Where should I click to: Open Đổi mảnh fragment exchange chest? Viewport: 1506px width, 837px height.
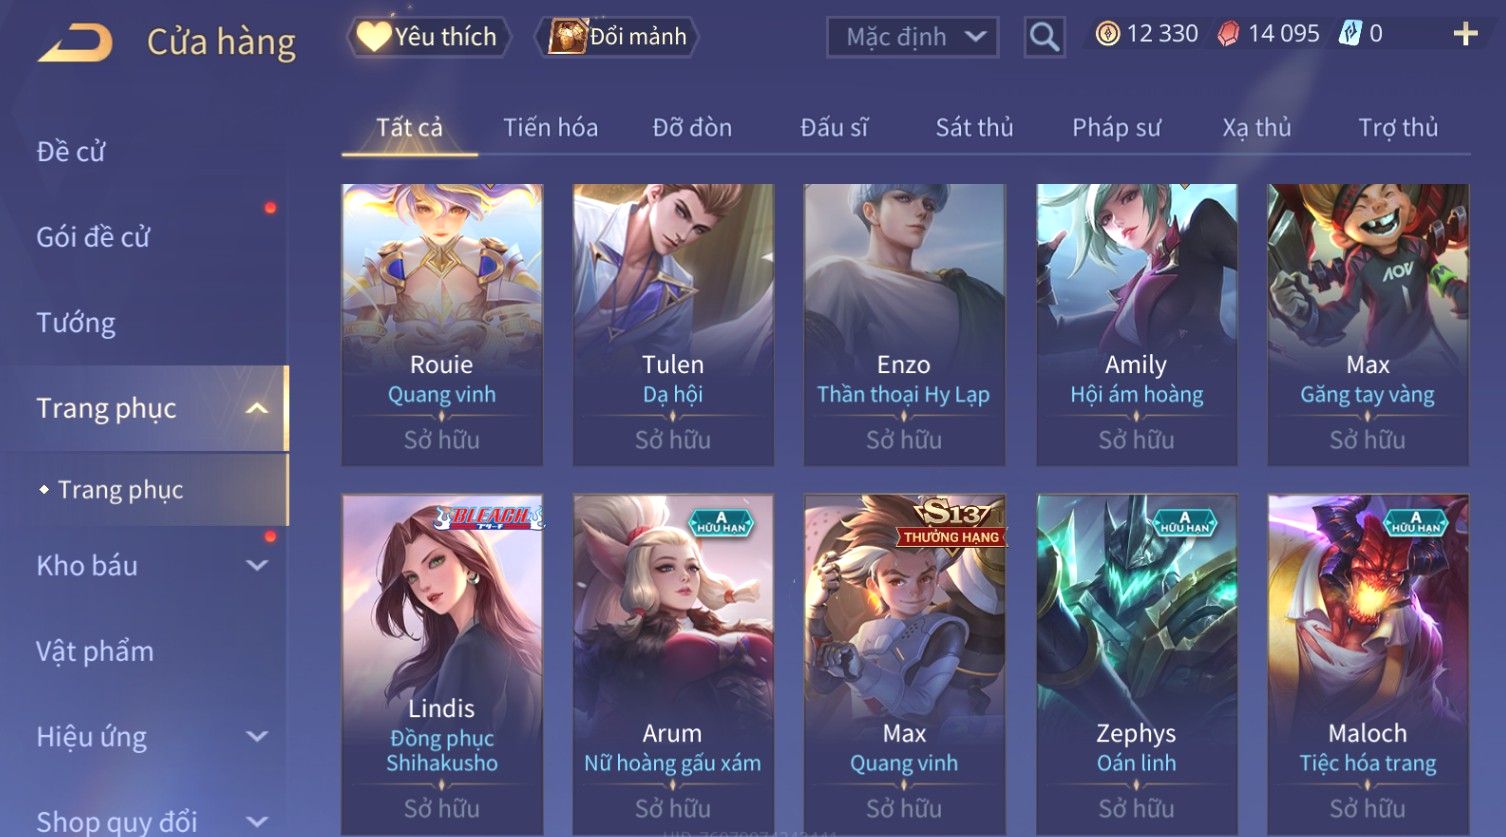click(618, 37)
